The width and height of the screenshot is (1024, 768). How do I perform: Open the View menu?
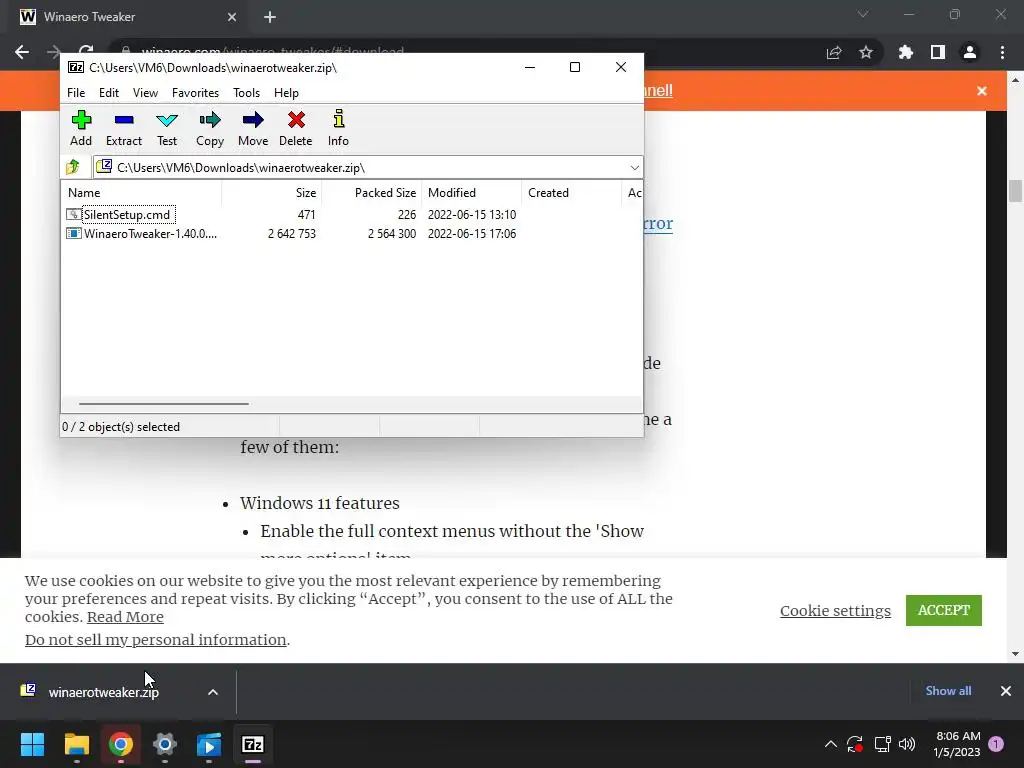[x=145, y=93]
